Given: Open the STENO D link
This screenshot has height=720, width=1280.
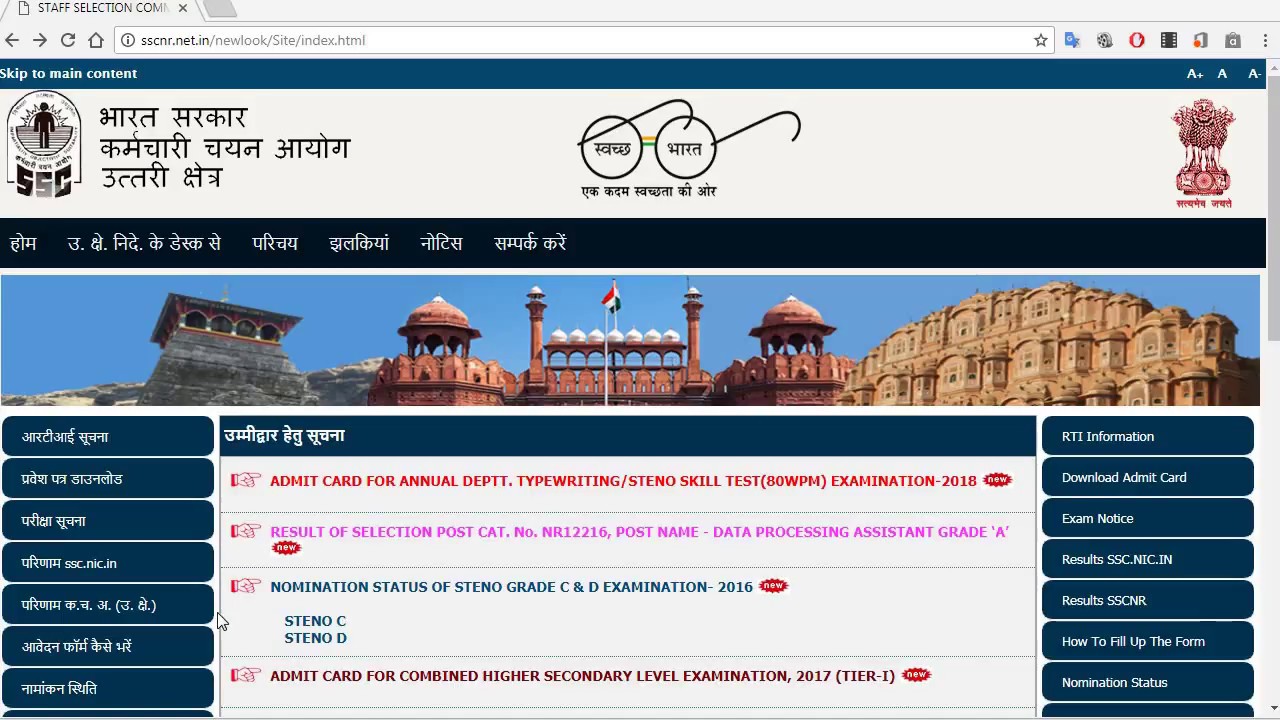Looking at the screenshot, I should point(316,638).
